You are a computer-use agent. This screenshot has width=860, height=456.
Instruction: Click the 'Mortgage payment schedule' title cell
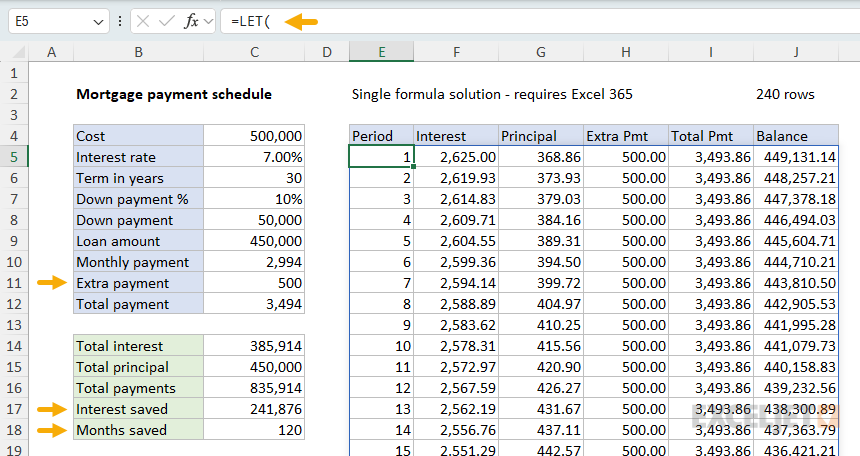[x=174, y=94]
